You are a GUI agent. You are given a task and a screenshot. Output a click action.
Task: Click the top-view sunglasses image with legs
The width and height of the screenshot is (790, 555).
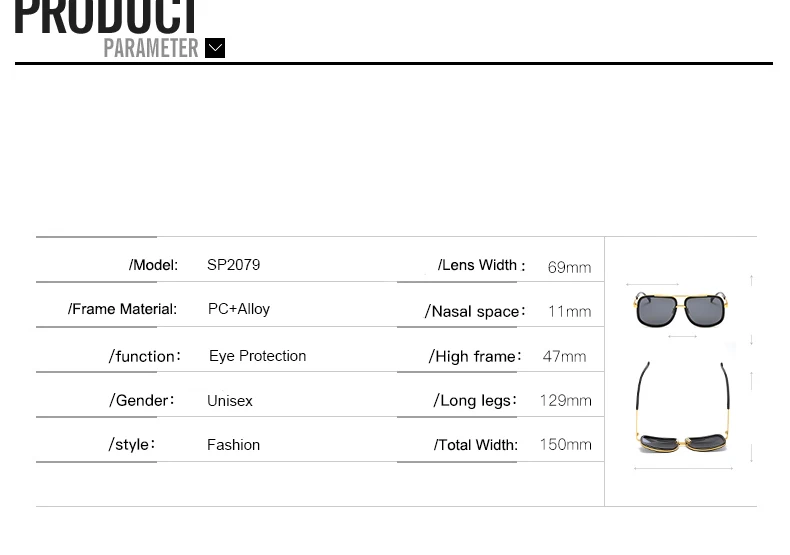pyautogui.click(x=683, y=407)
